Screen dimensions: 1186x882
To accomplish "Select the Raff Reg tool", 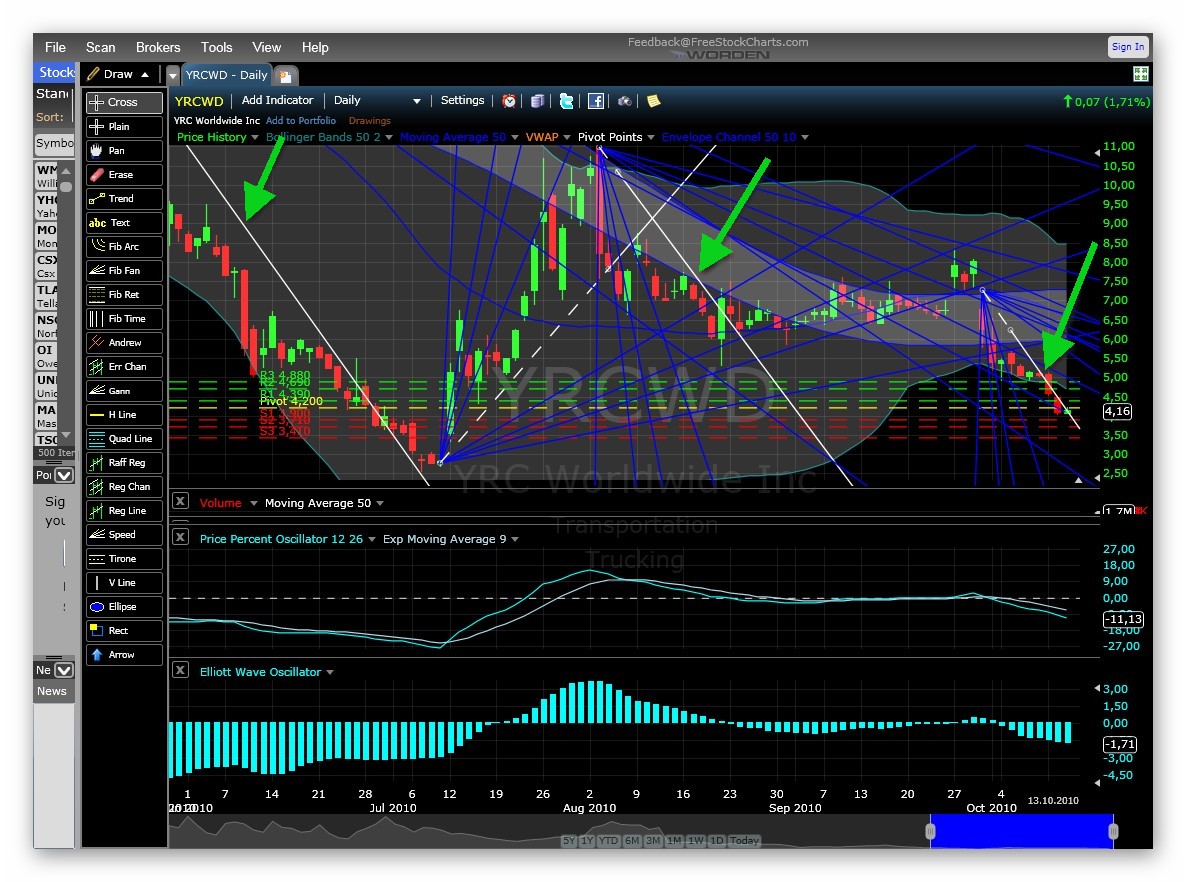I will (x=124, y=463).
